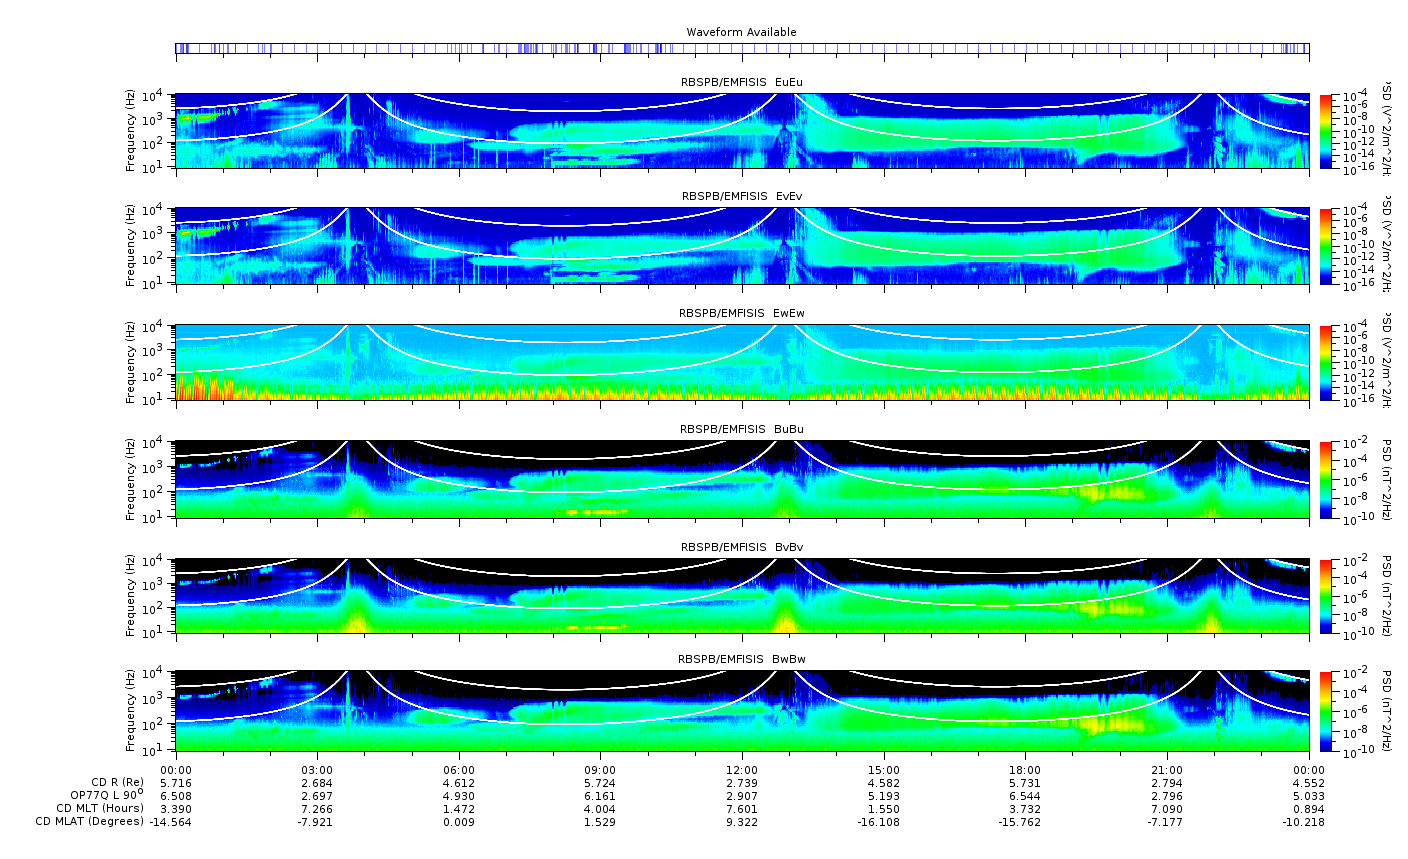Click the BwBw panel color scale bar
Screen dimensions: 1408x859
coord(1325,710)
